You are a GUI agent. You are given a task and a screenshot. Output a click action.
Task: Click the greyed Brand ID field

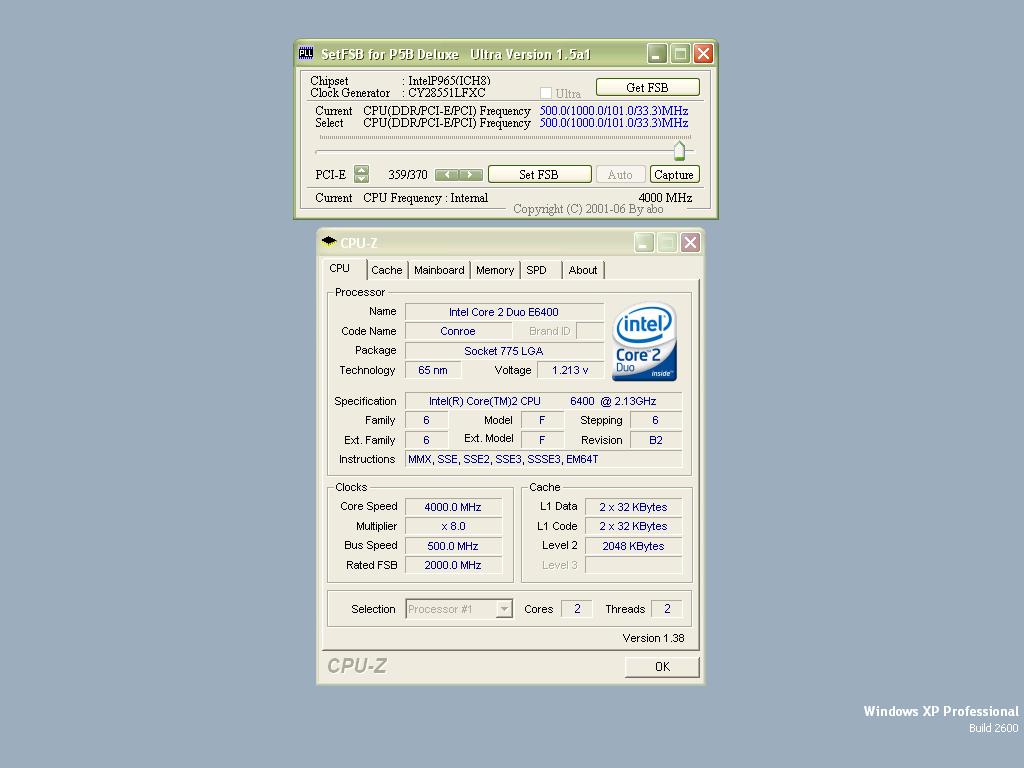[590, 331]
